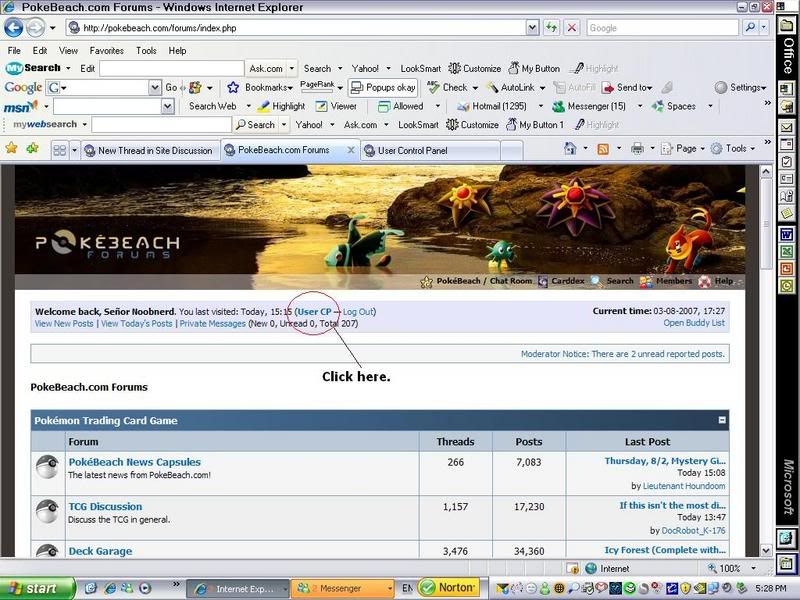The height and width of the screenshot is (600, 800).
Task: Open the TCG Discussion forum
Action: pos(106,506)
